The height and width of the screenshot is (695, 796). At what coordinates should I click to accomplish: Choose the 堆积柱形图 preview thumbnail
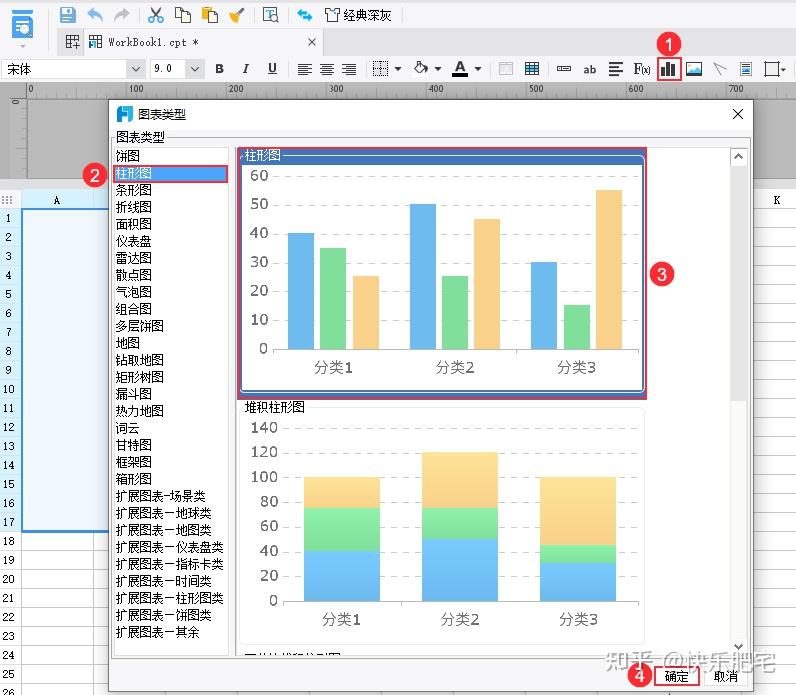coord(442,523)
